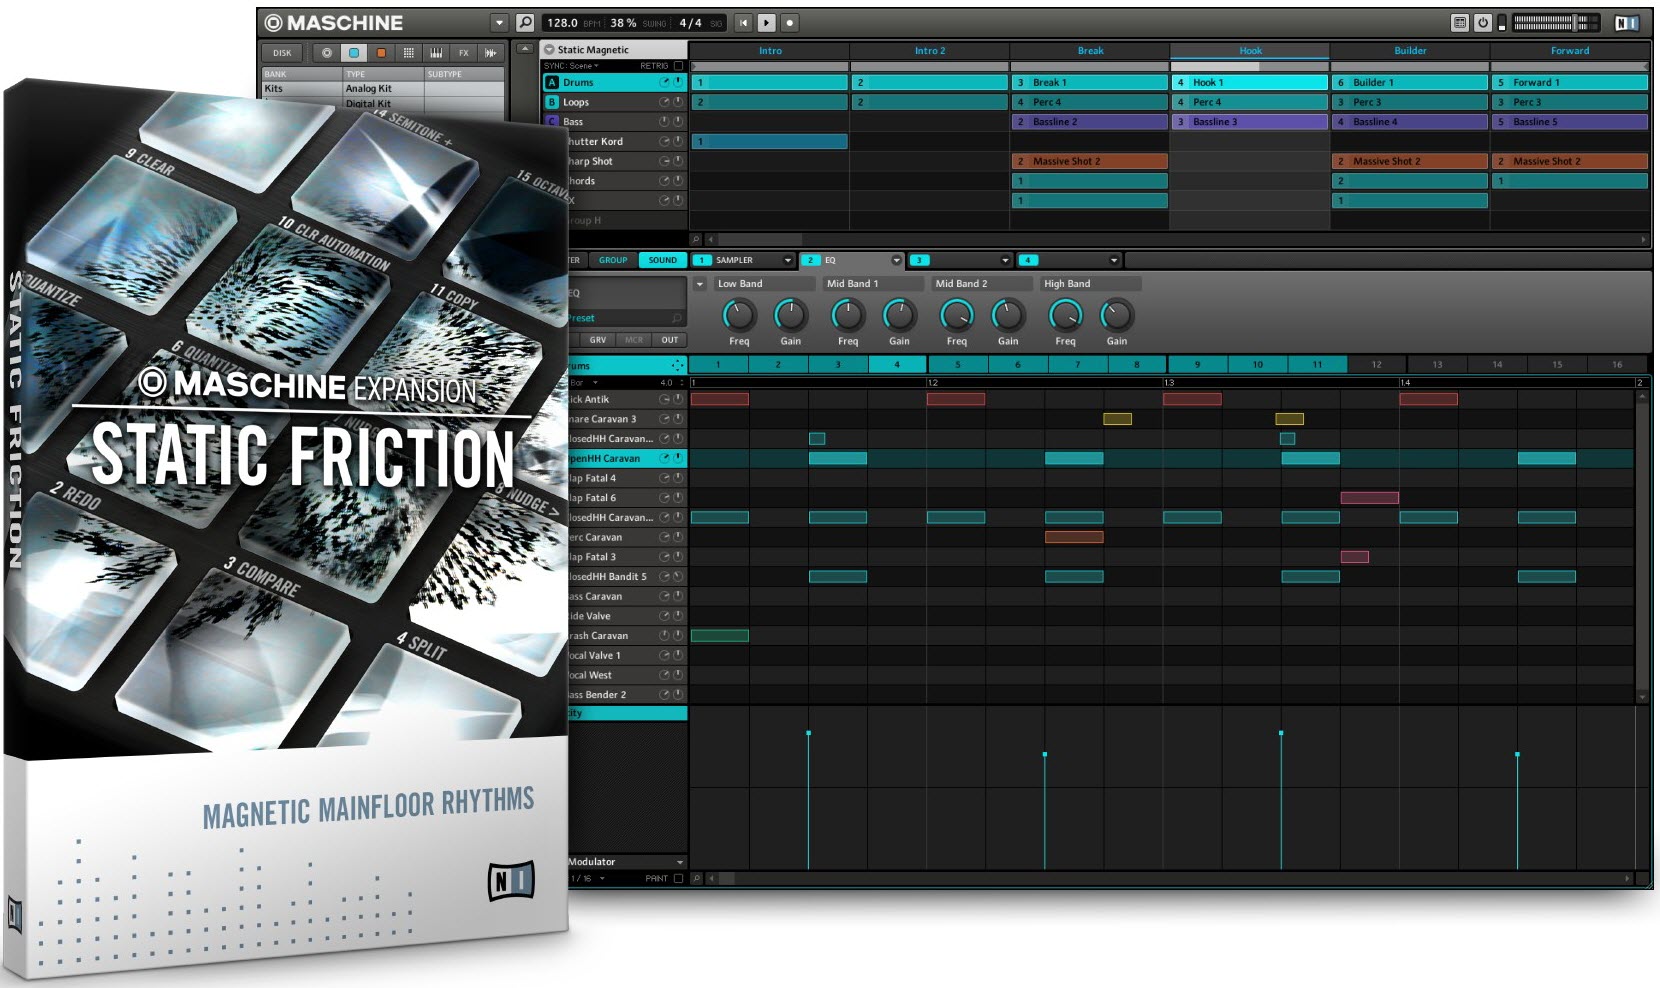
Task: Toggle the audio engine power button
Action: click(1482, 23)
